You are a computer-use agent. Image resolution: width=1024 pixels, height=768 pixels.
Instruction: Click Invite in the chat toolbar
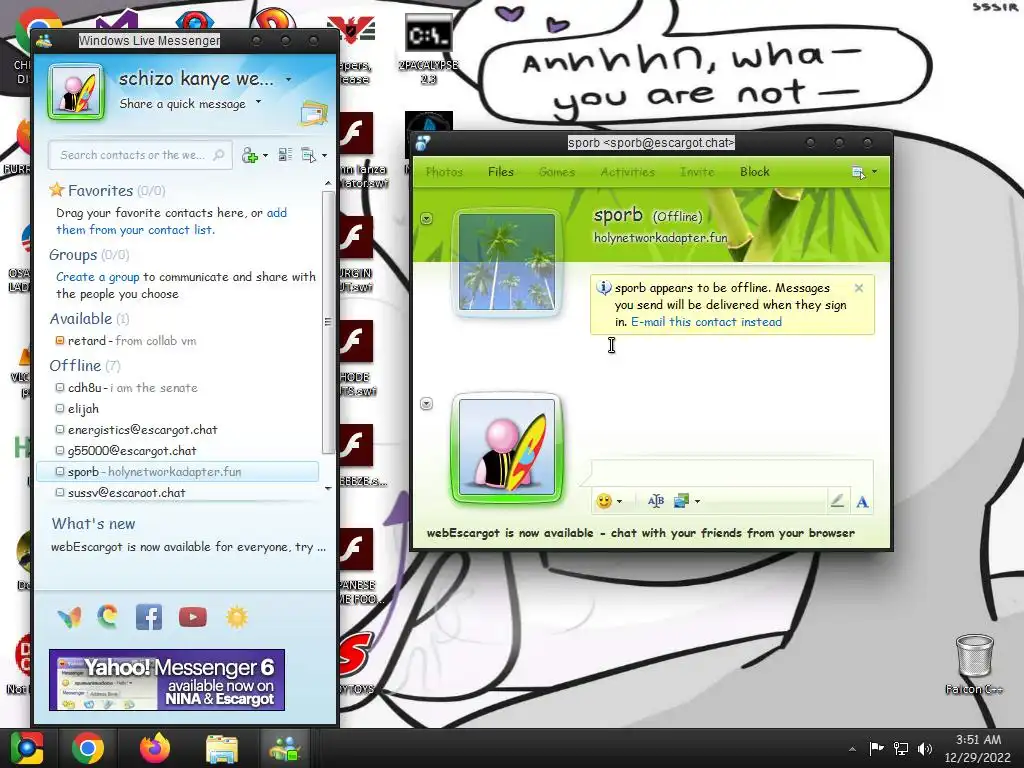click(x=697, y=172)
